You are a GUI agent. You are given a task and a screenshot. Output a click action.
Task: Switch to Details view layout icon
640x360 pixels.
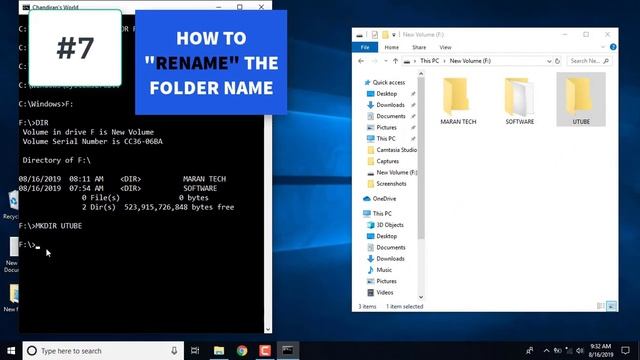tap(600, 306)
